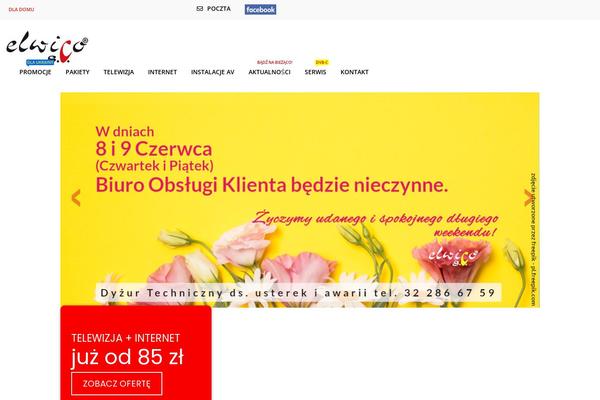600x400 pixels.
Task: Open the Promocje menu
Action: tap(35, 72)
